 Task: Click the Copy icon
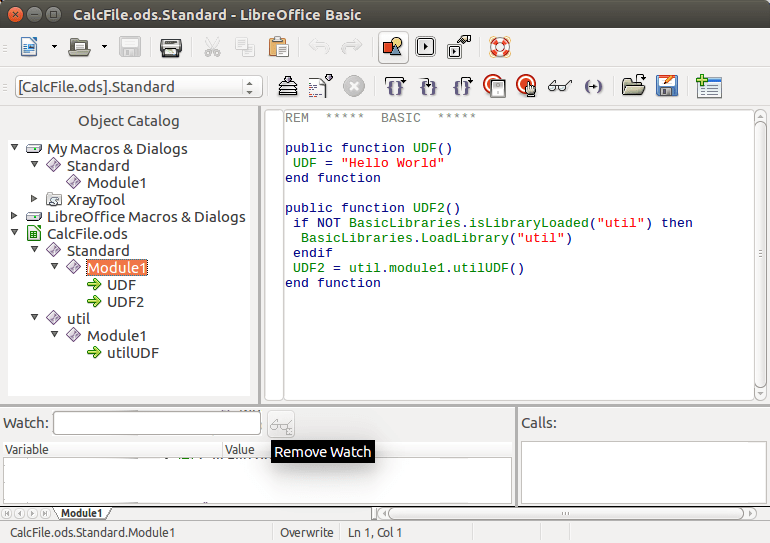pyautogui.click(x=245, y=47)
